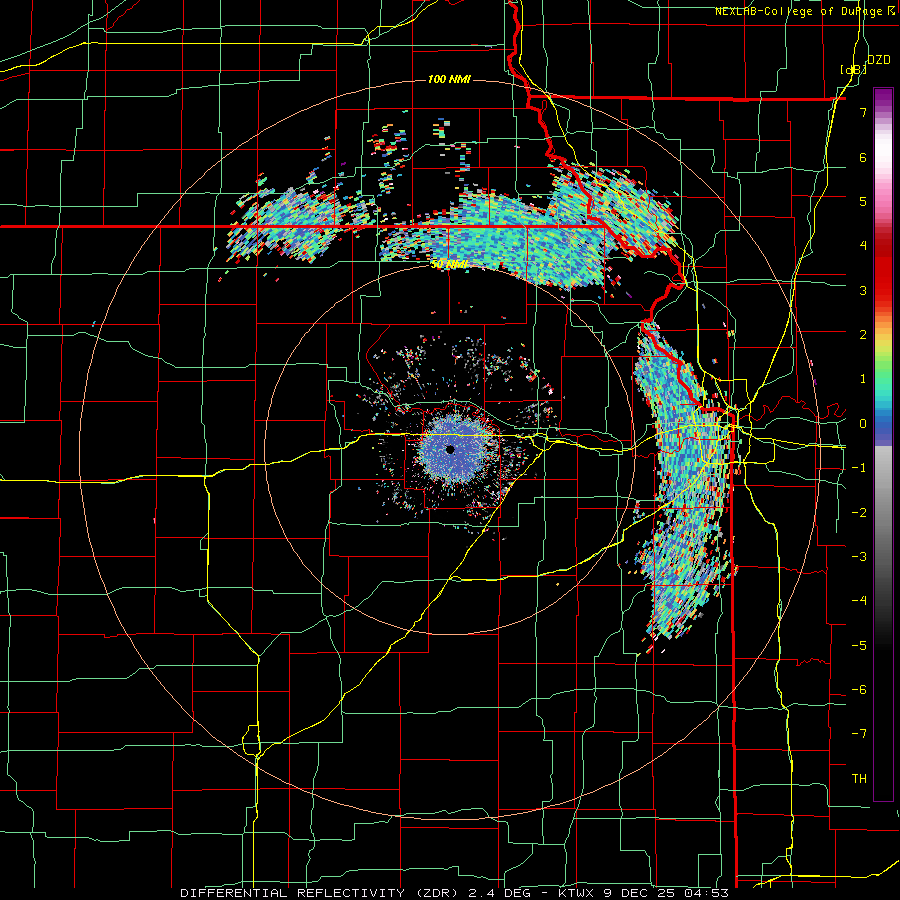Click the -7 value on the color scale

click(x=859, y=734)
